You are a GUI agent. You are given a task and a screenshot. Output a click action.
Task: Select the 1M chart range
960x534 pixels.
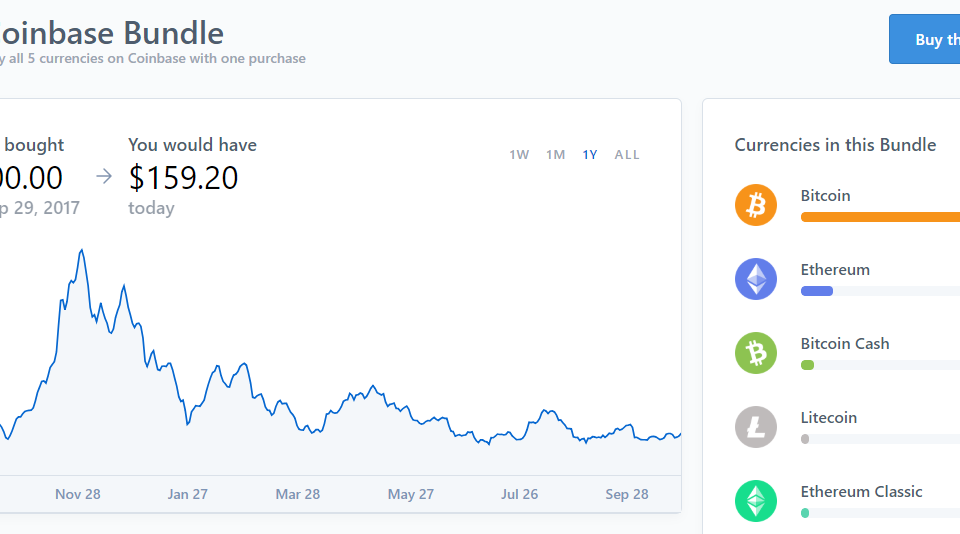[555, 155]
